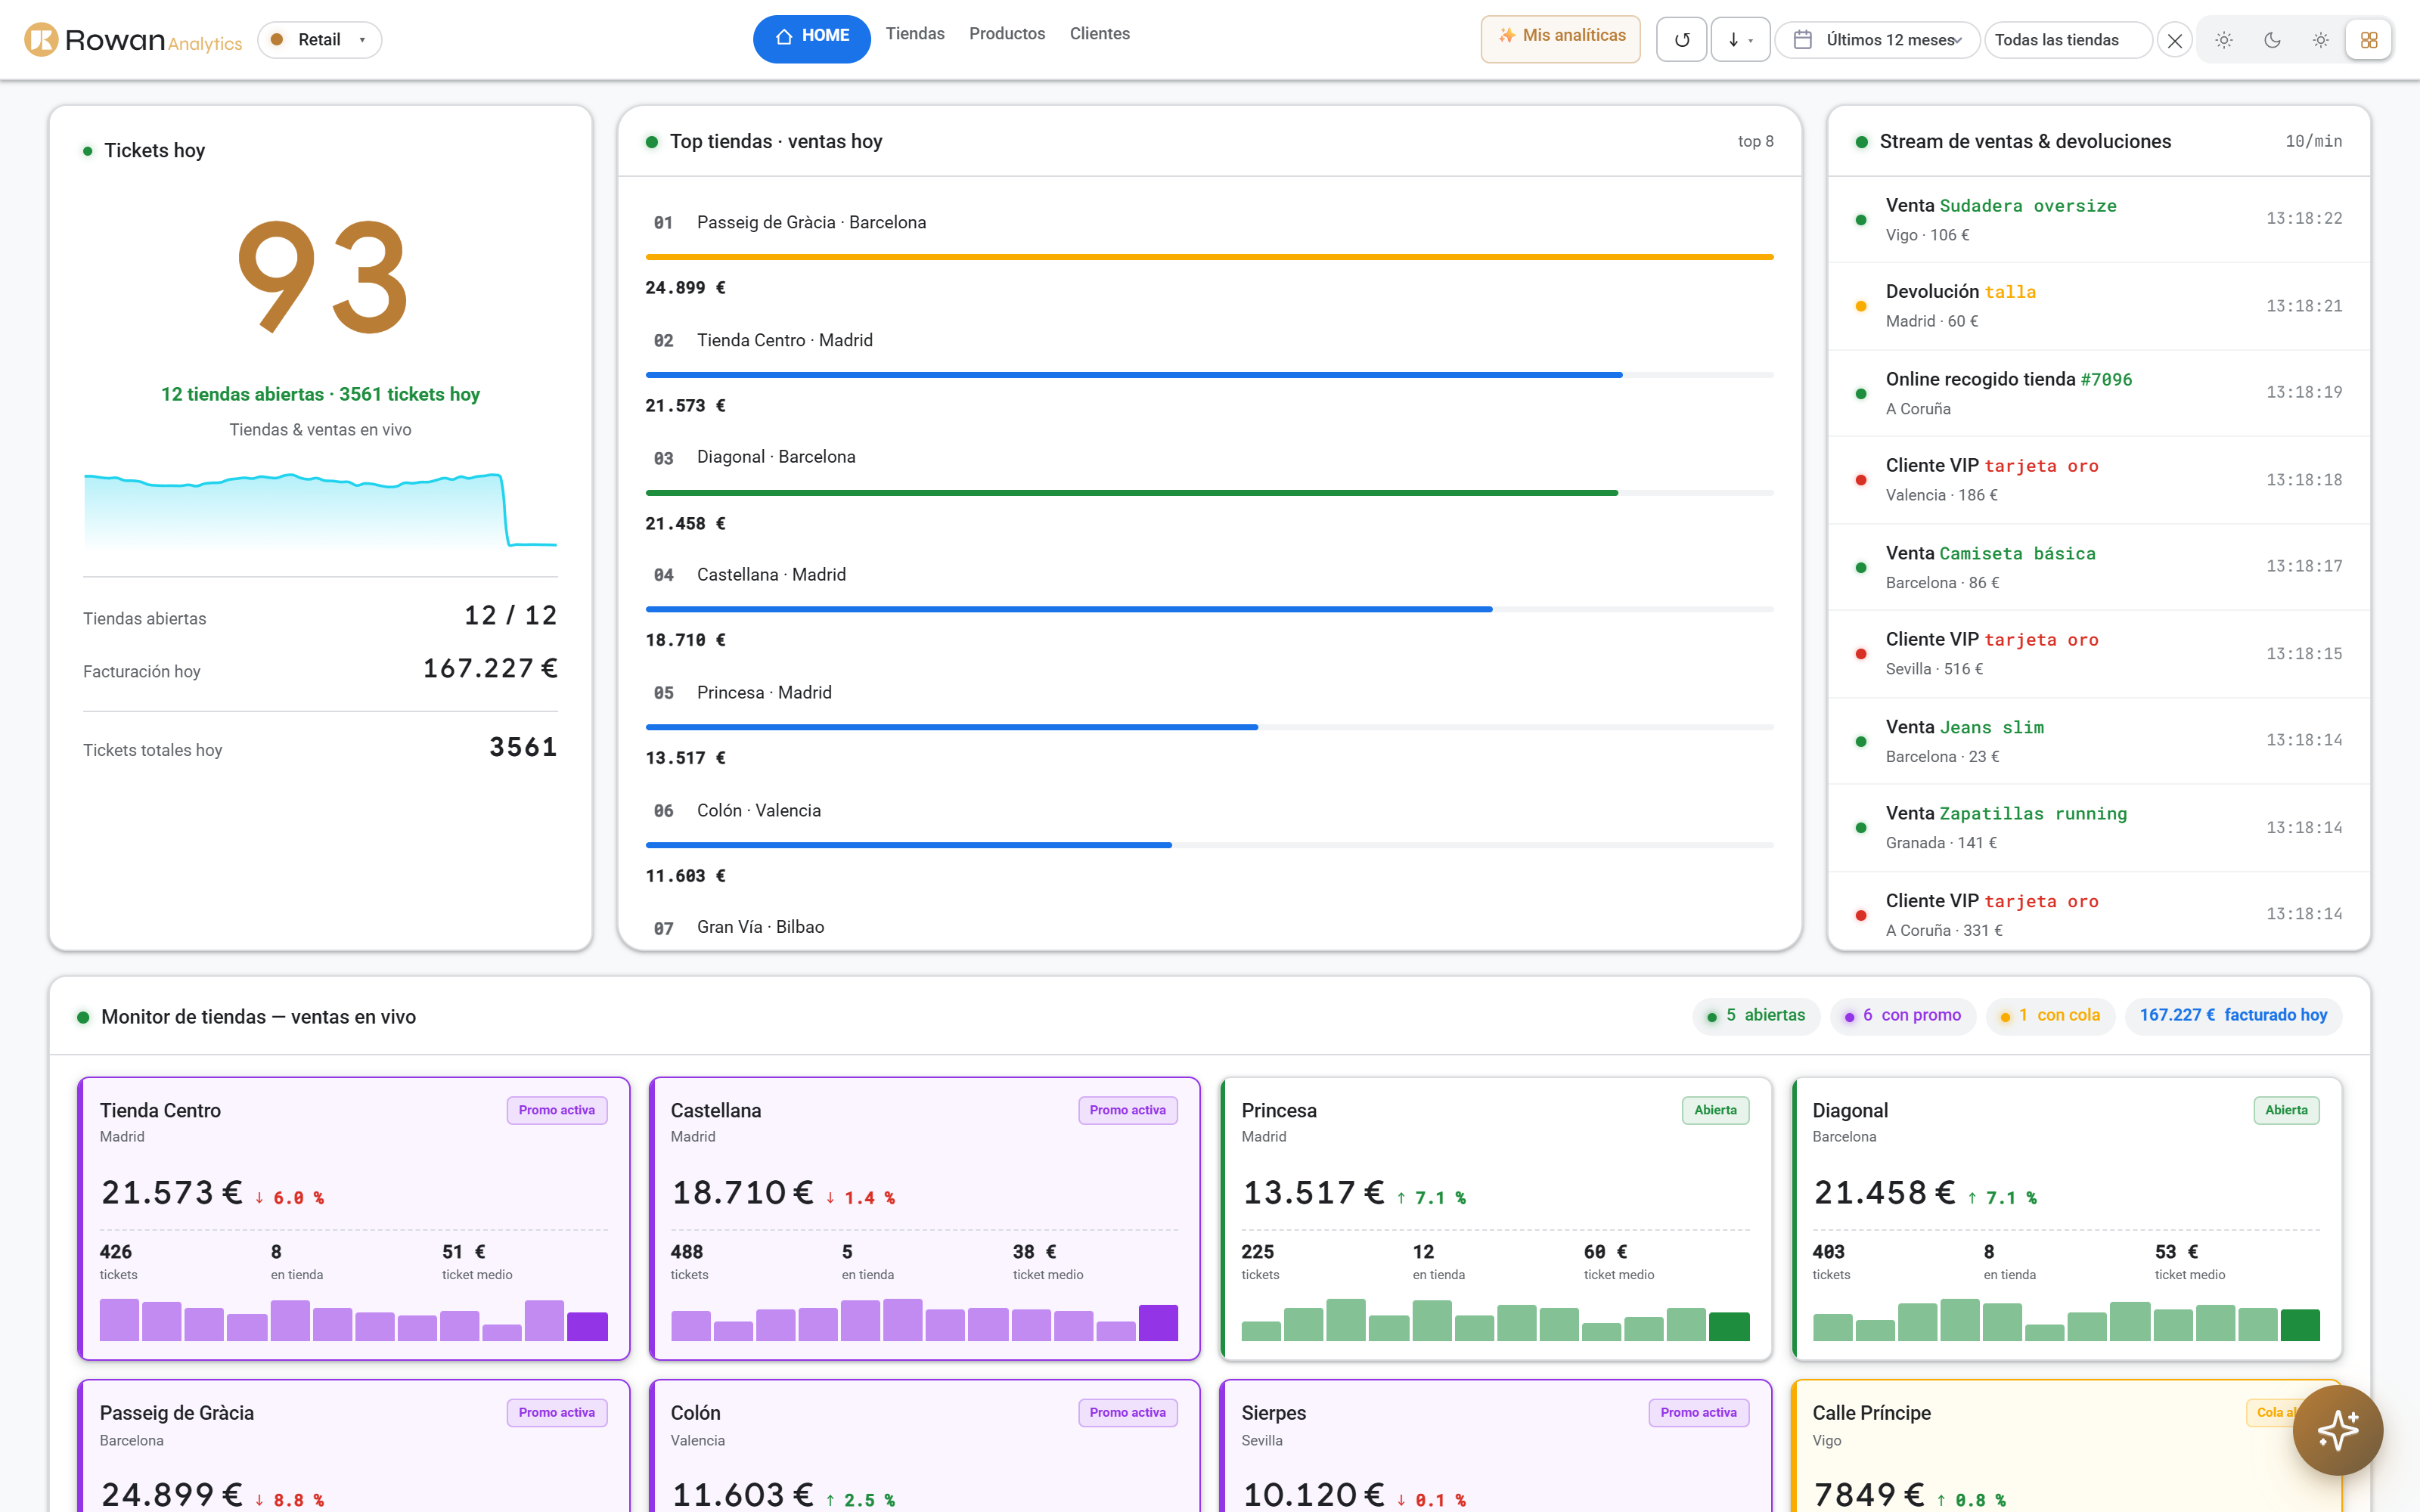This screenshot has height=1512, width=2420.
Task: Open the Passeig de Gràcia store card
Action: pos(354,1446)
